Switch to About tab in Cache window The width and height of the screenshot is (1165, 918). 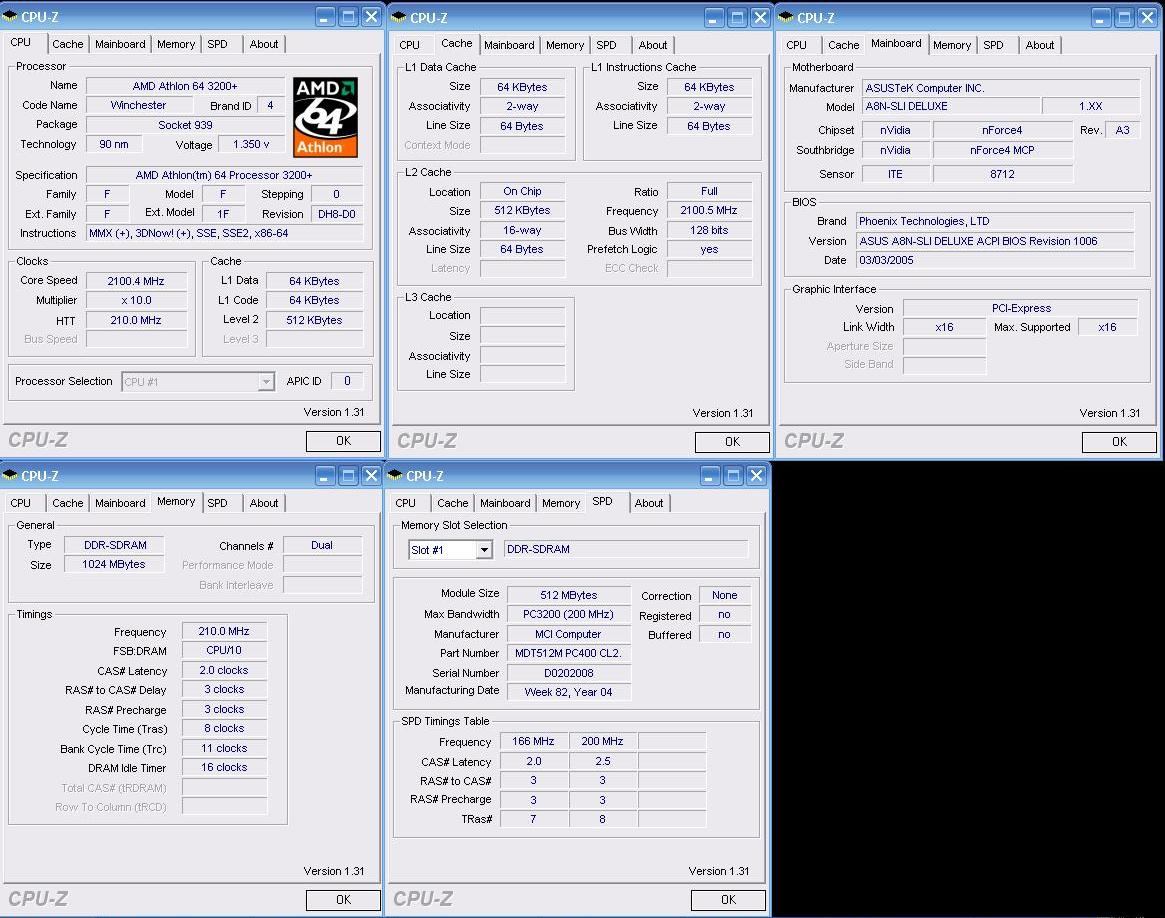[x=652, y=45]
